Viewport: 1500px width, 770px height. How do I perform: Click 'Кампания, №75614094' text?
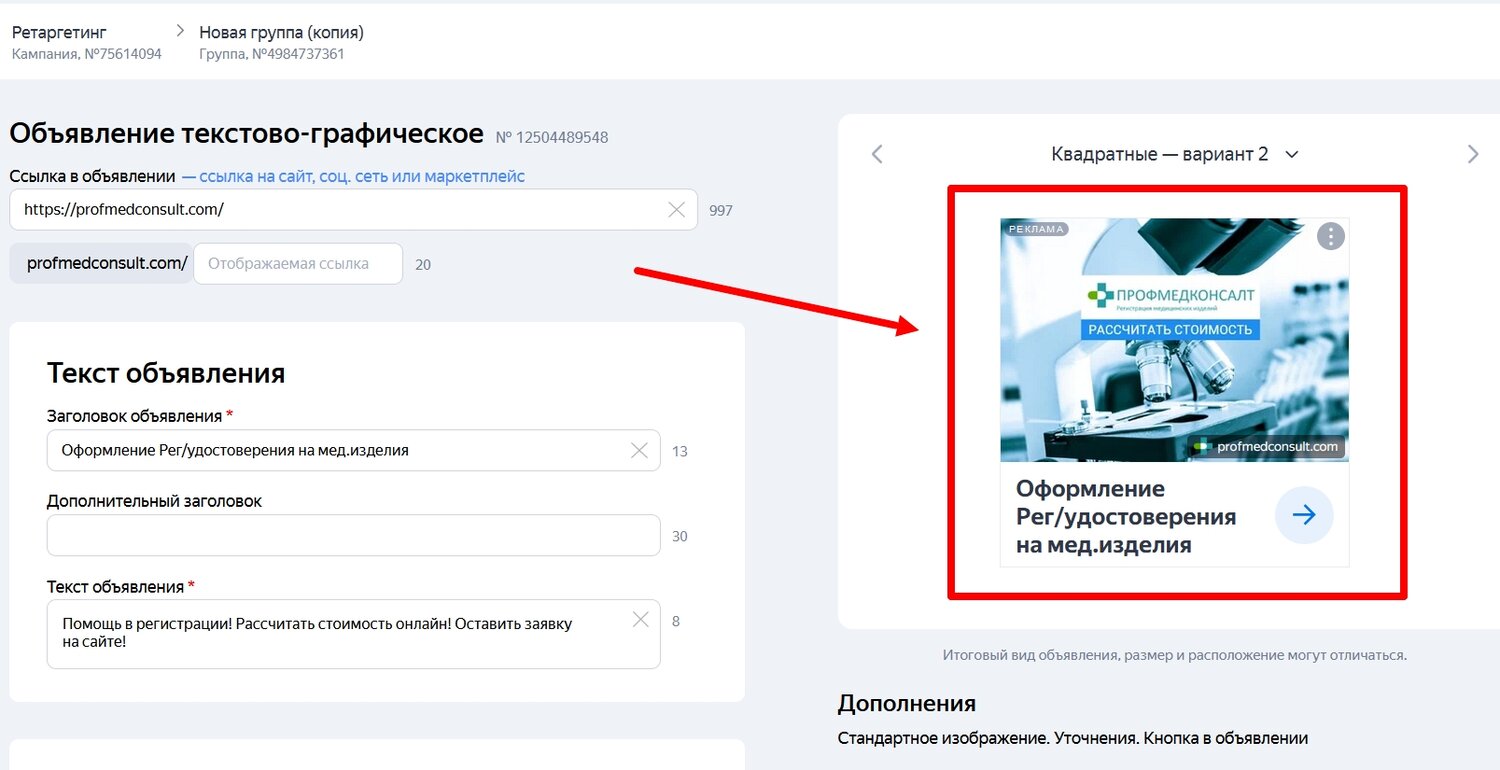click(87, 54)
